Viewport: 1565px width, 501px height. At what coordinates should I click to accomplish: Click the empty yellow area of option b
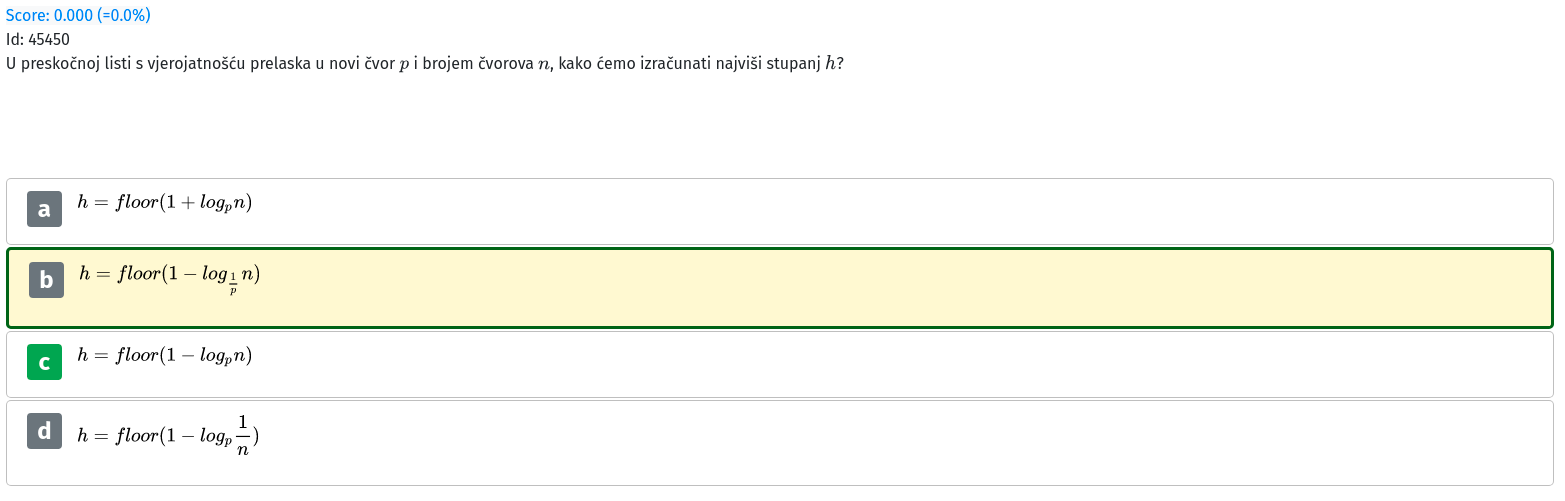tap(900, 288)
